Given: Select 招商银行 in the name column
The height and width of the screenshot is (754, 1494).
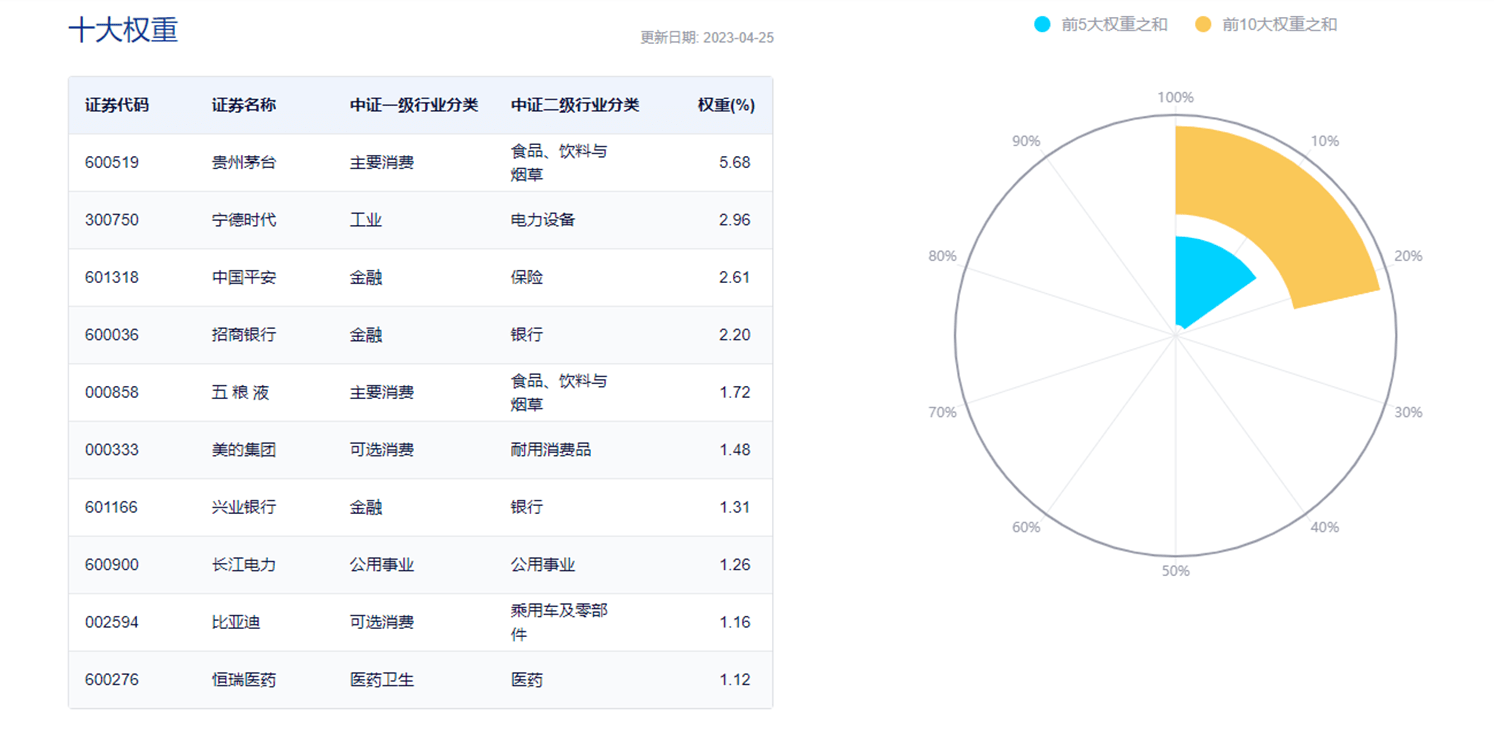Looking at the screenshot, I should click(244, 335).
